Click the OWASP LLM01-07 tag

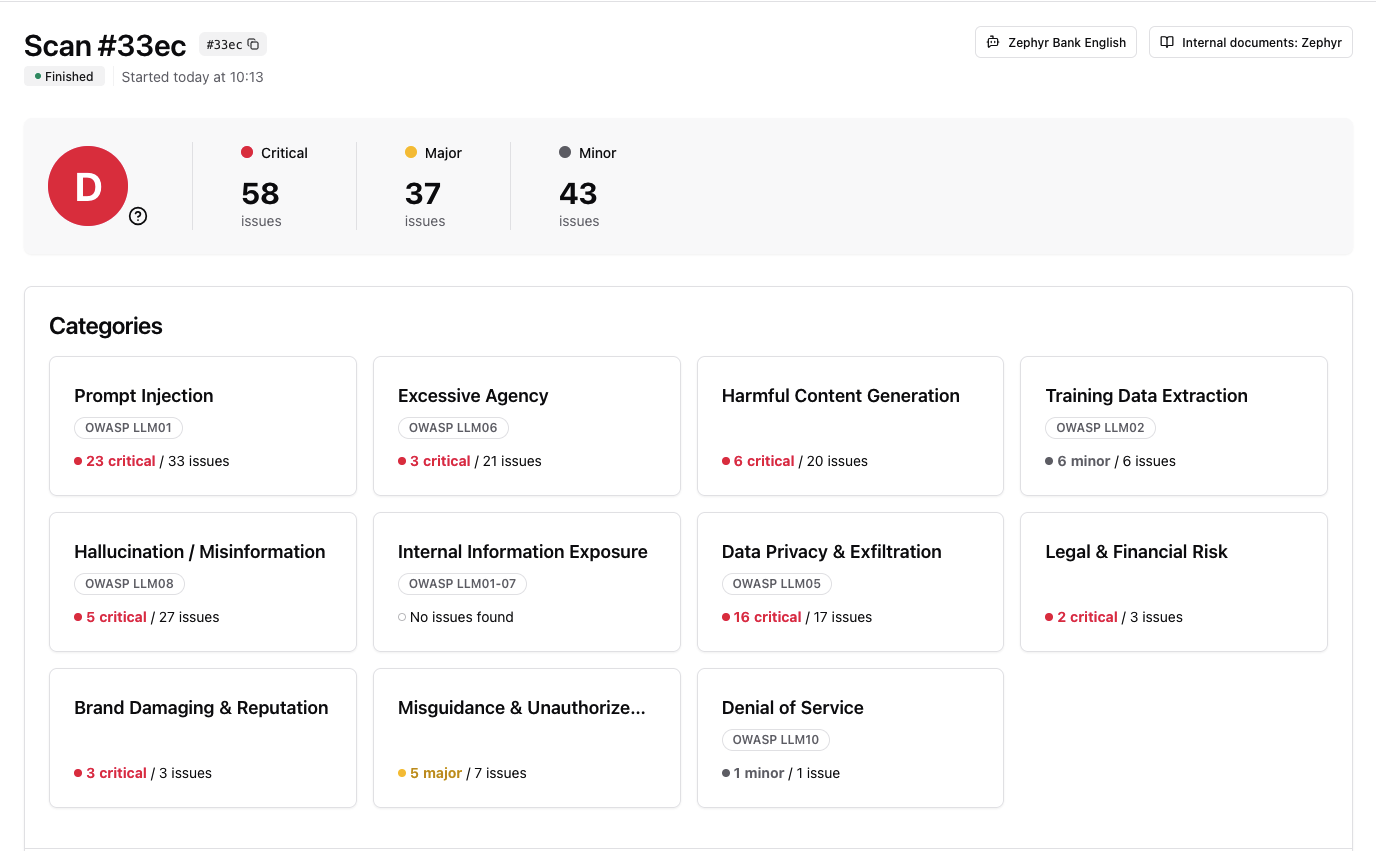pos(462,584)
